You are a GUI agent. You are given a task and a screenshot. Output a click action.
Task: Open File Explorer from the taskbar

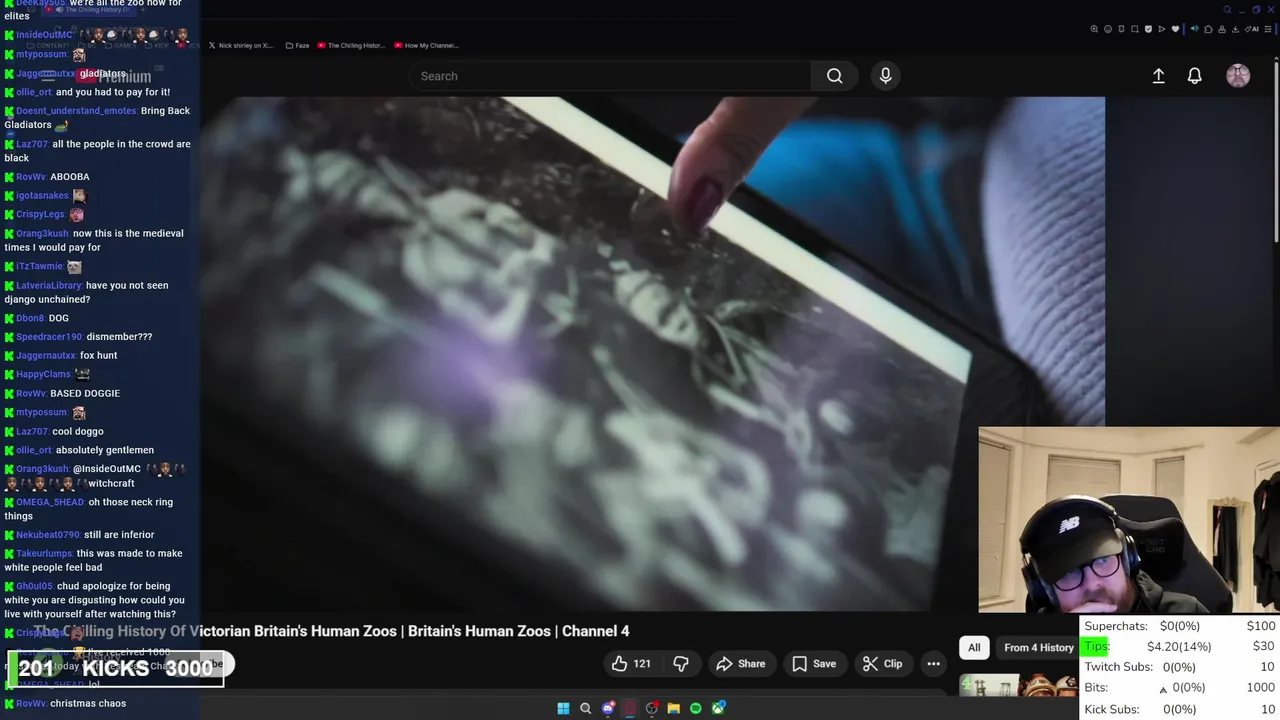(674, 708)
